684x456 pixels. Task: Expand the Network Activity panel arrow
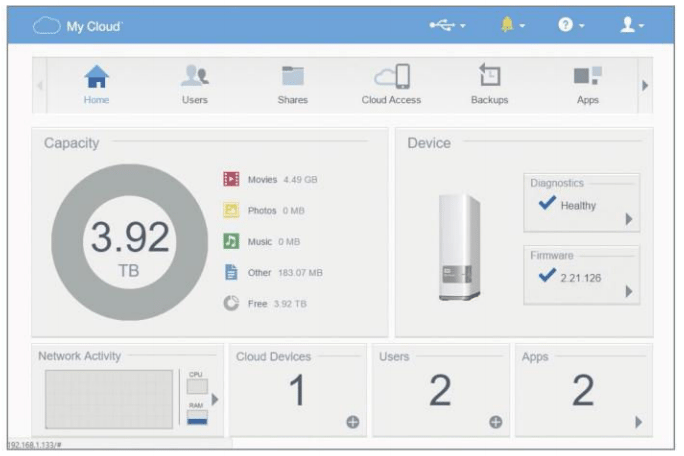pos(215,399)
